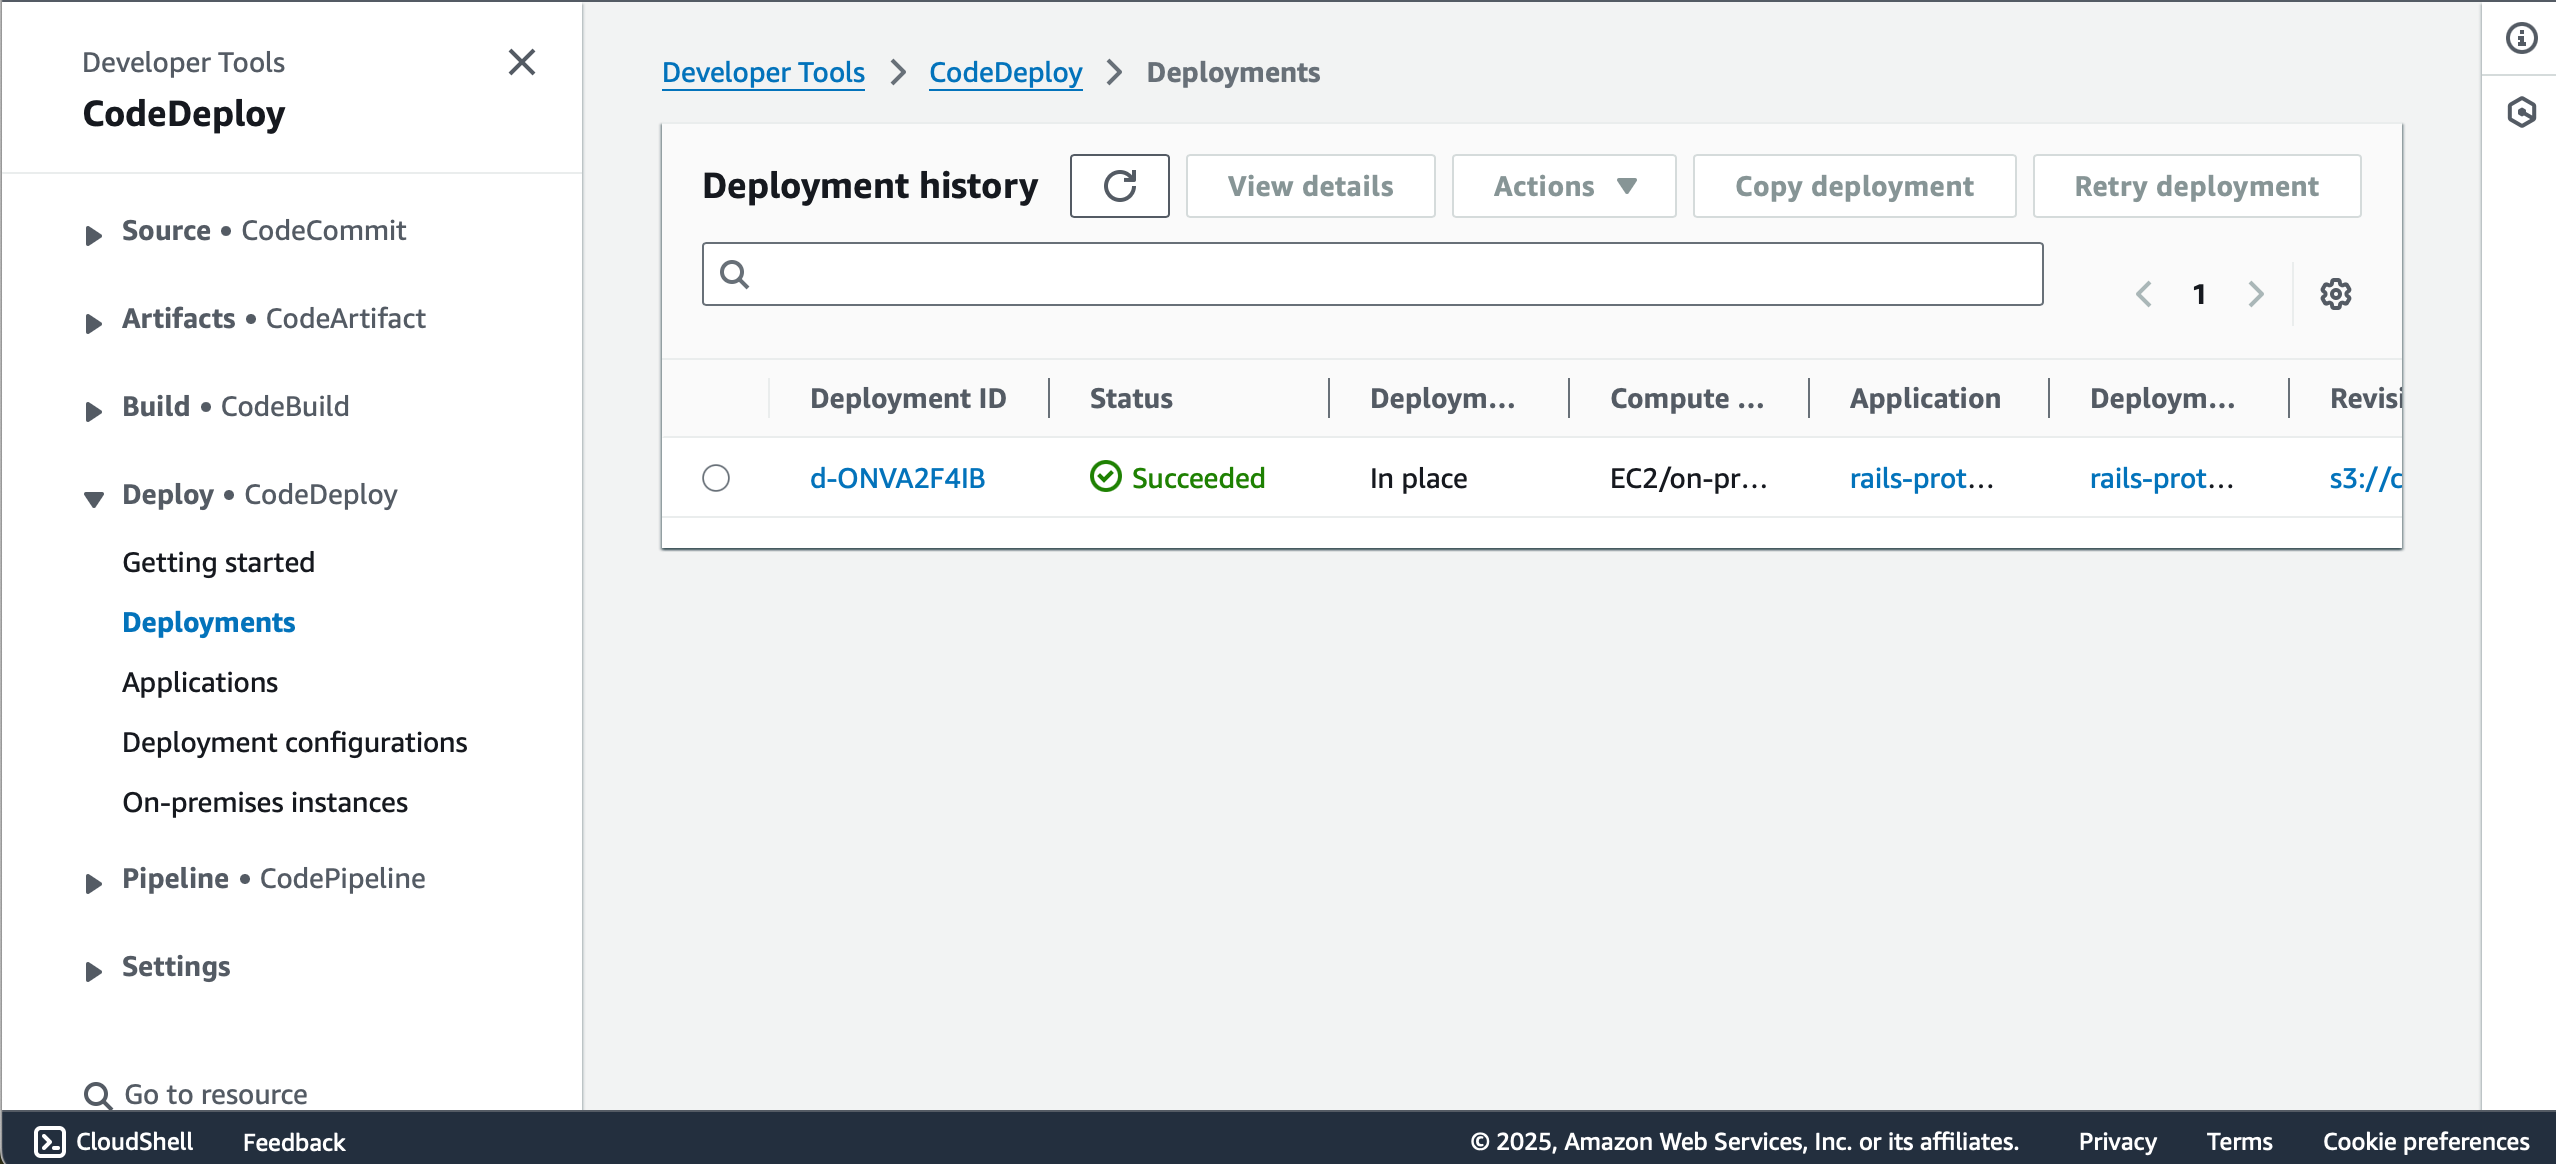
Task: Go to next page of deployments
Action: tap(2256, 294)
